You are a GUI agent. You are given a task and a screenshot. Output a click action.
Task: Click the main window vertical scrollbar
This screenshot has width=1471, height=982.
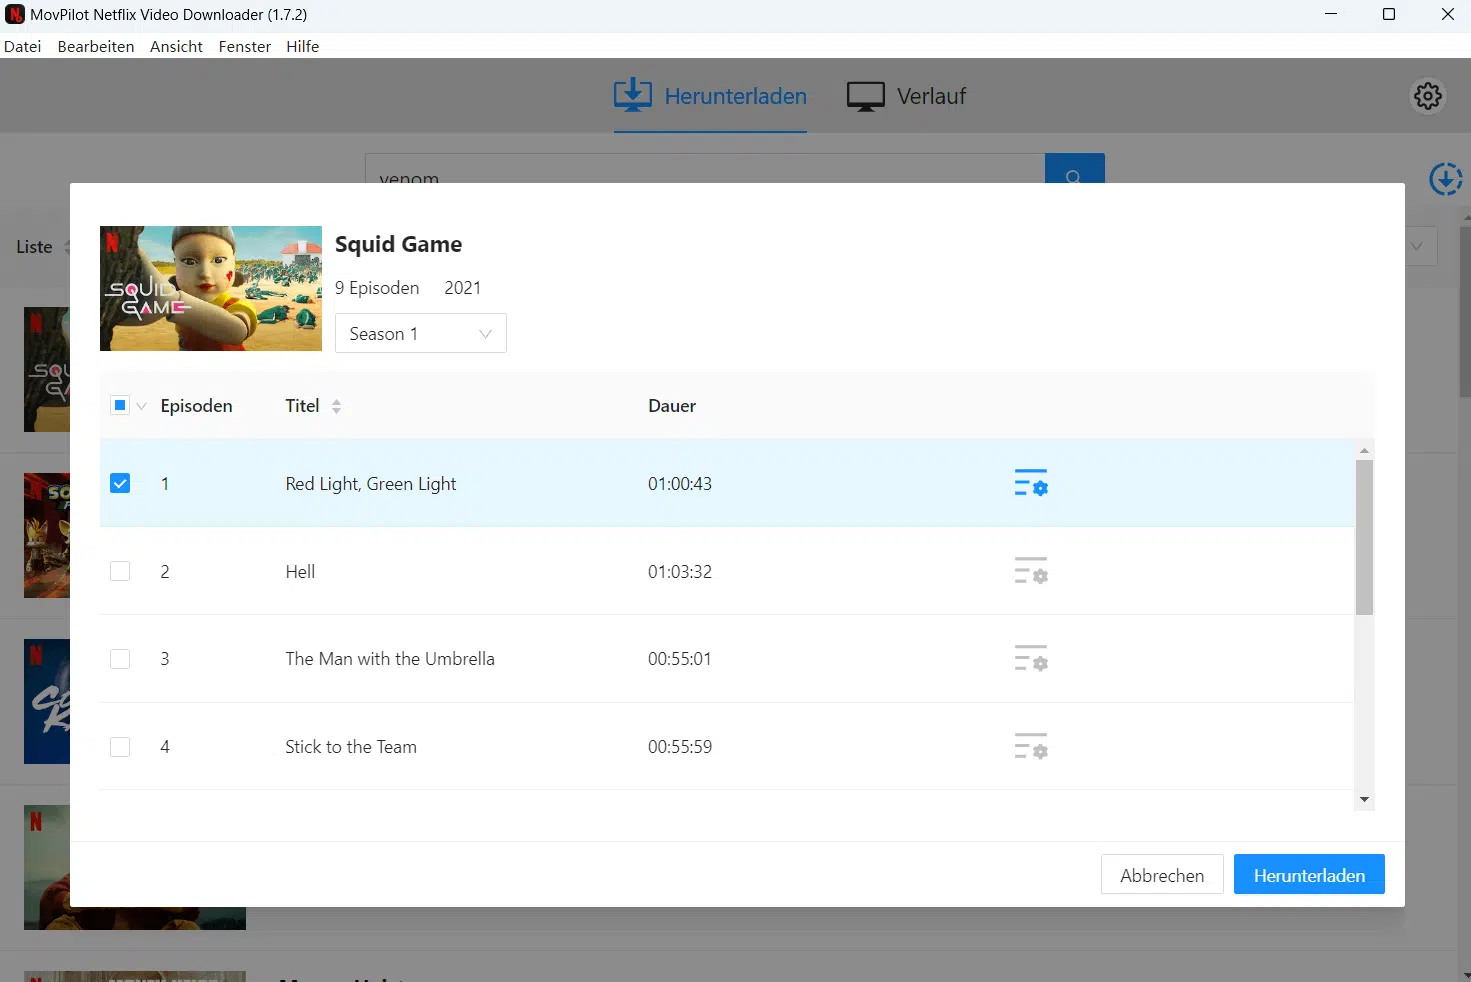click(x=1465, y=311)
